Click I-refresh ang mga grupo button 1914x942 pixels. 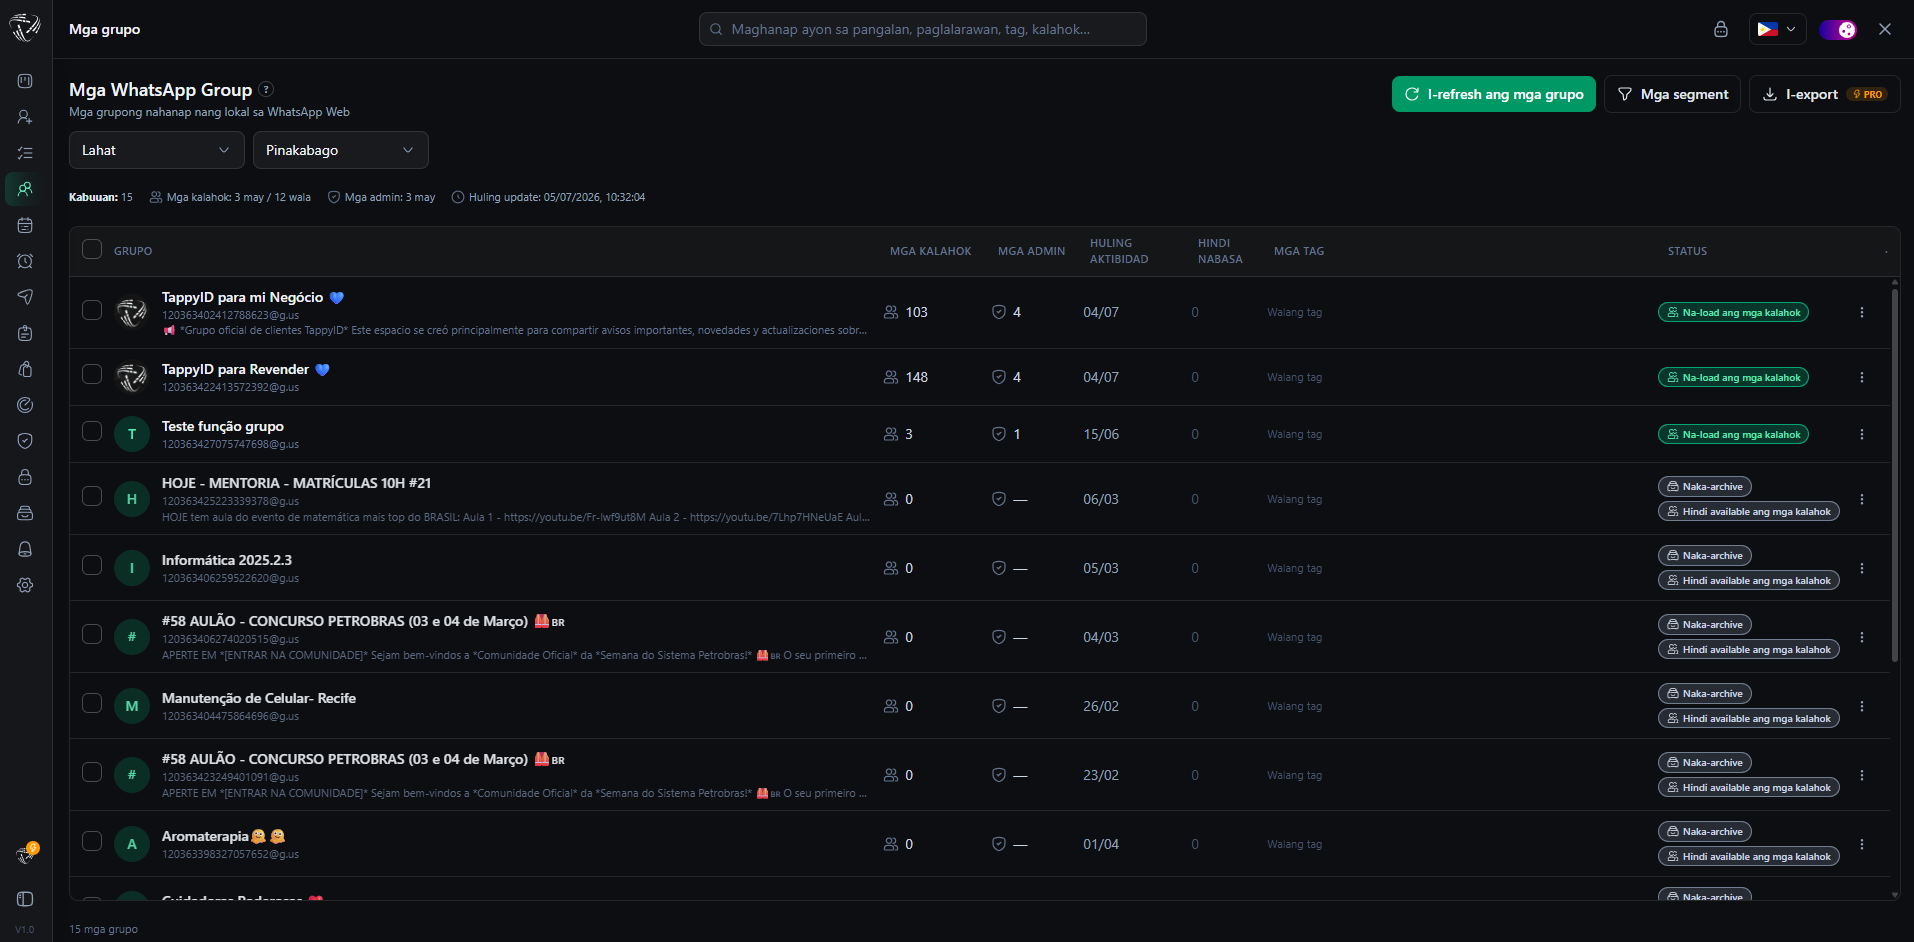(1494, 94)
